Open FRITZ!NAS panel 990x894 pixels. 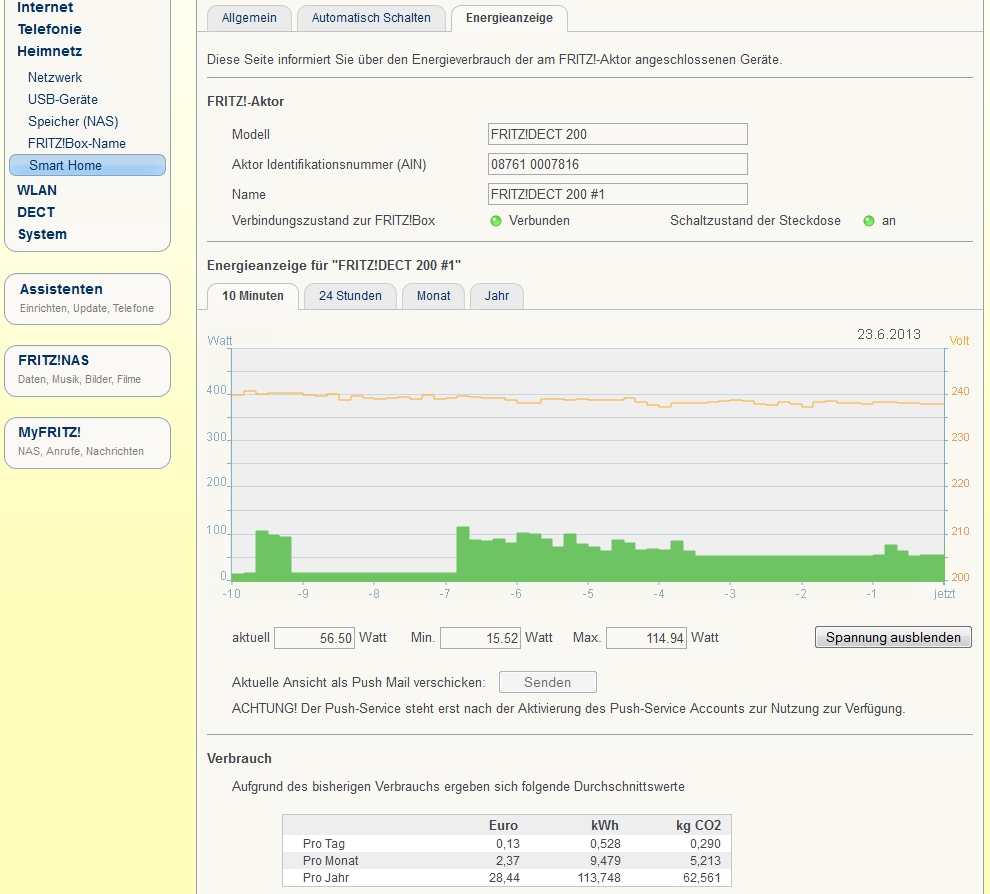pyautogui.click(x=87, y=371)
